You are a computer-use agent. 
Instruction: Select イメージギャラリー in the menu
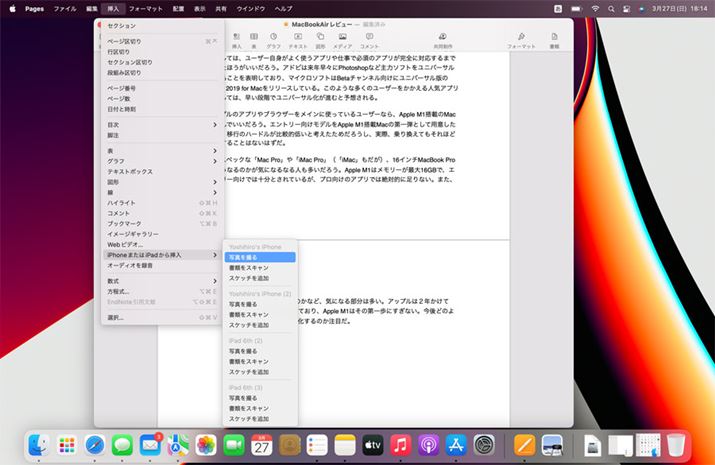[161, 234]
